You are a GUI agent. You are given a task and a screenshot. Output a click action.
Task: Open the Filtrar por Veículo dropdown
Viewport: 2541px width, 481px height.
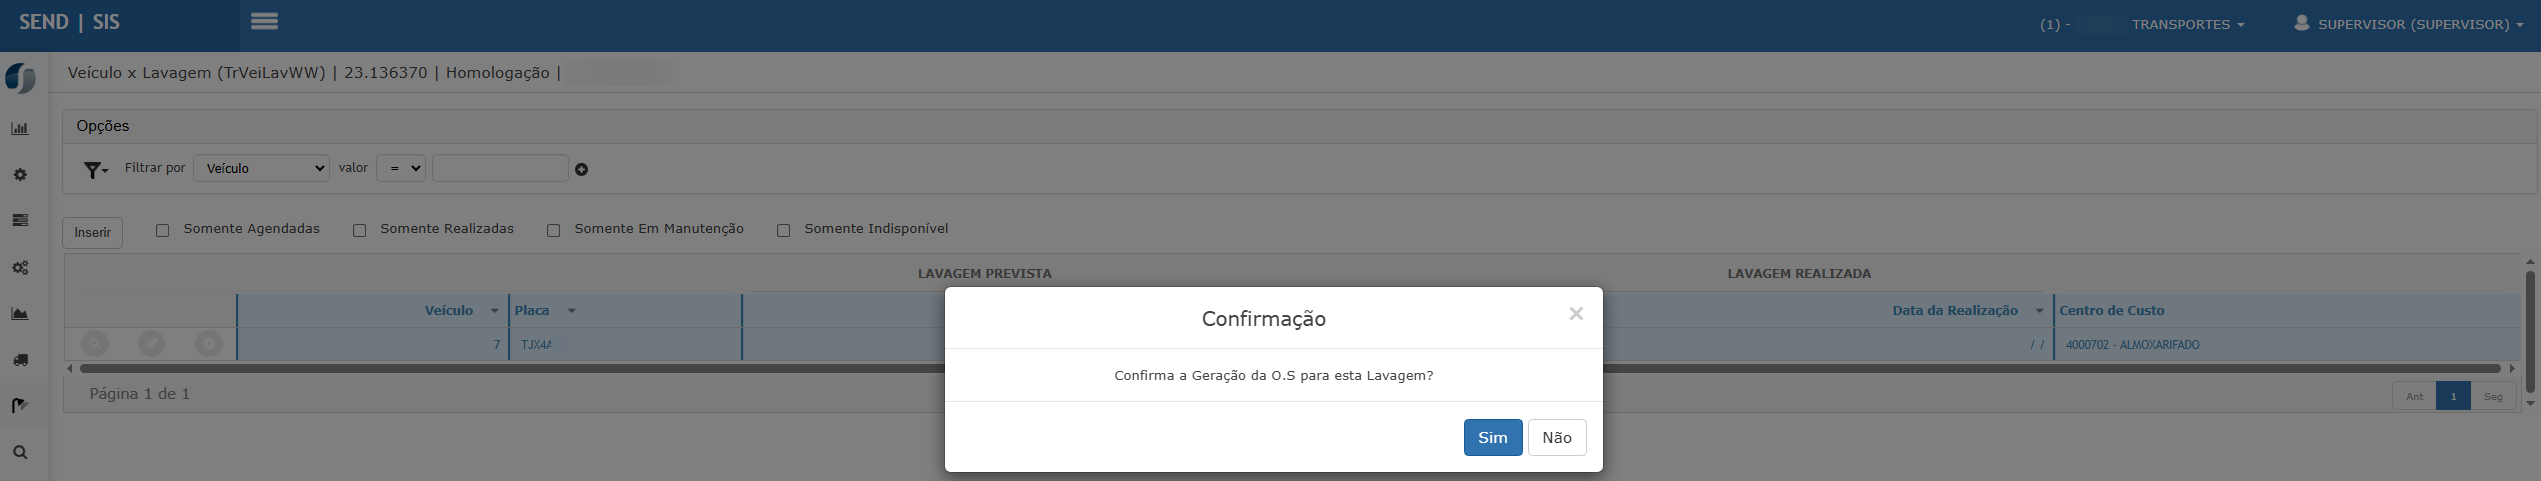click(x=261, y=168)
